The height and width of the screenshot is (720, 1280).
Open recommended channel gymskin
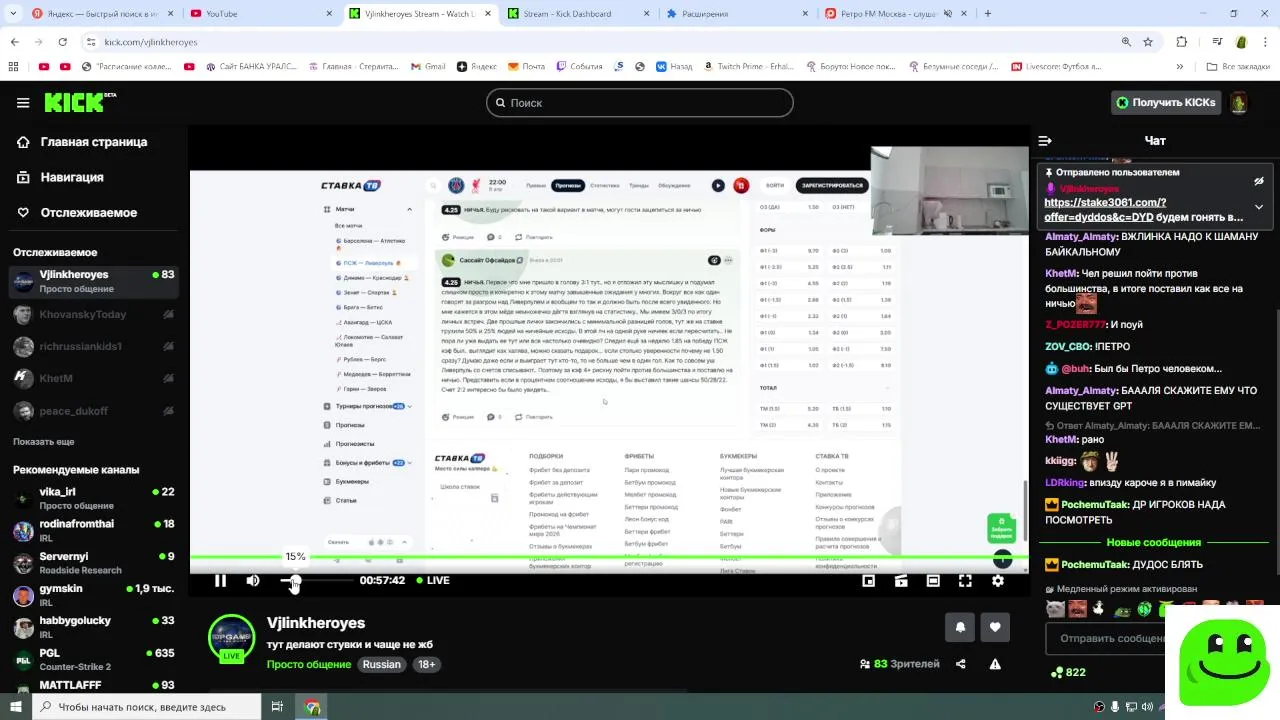coord(93,594)
